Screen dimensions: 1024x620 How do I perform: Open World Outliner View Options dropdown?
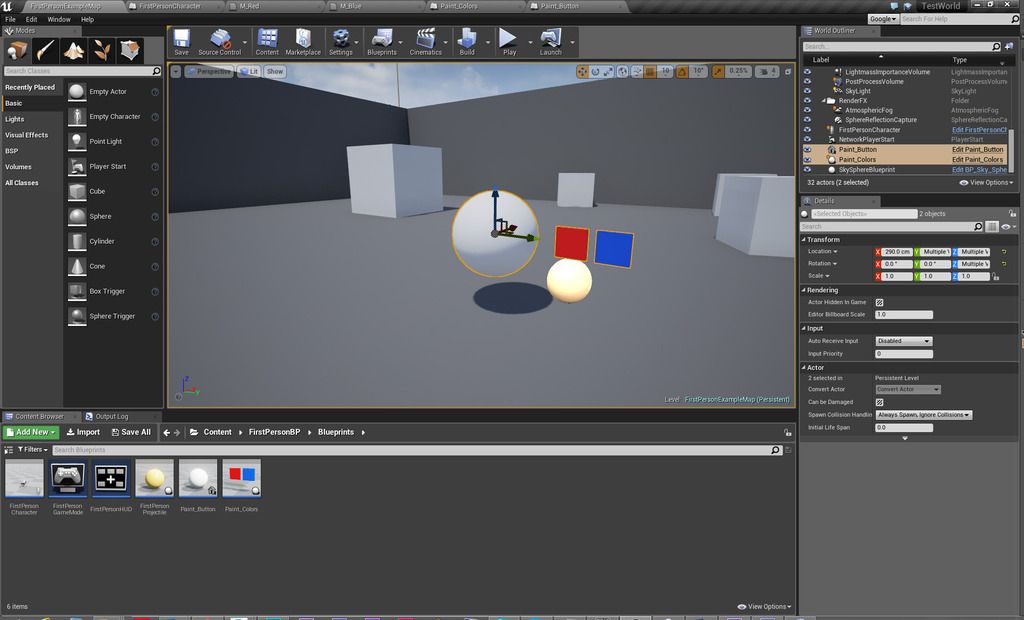[986, 183]
